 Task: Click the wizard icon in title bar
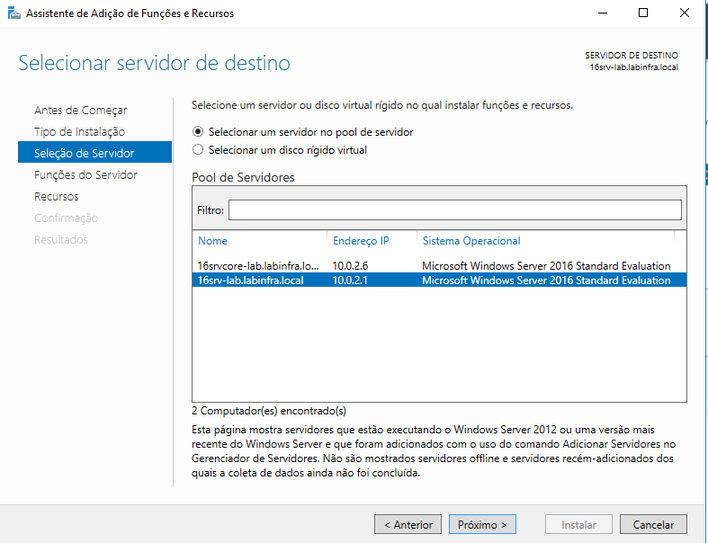pyautogui.click(x=14, y=13)
